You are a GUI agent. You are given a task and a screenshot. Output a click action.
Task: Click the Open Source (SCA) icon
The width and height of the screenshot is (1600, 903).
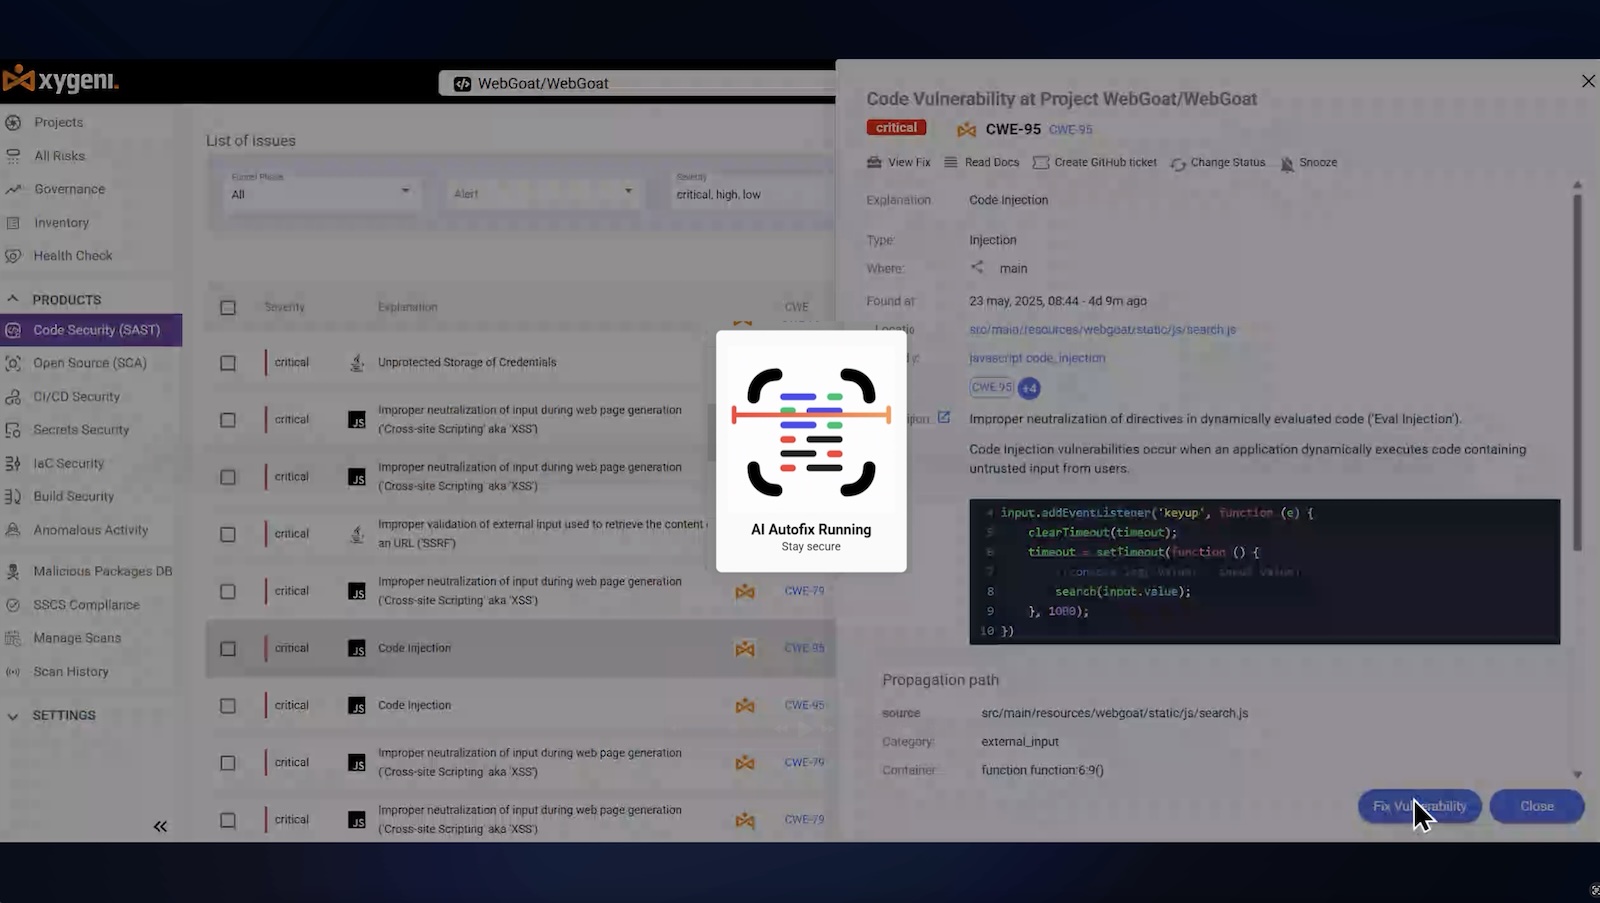(13, 363)
